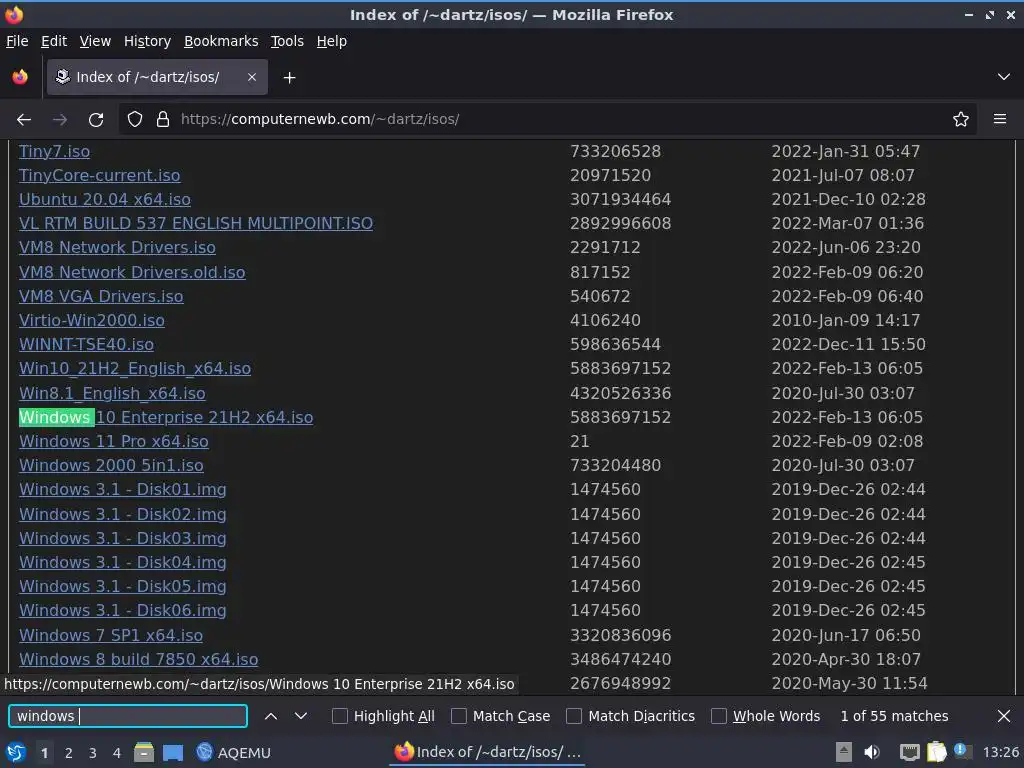This screenshot has height=768, width=1024.
Task: Open update notification tray icon
Action: pos(961,751)
